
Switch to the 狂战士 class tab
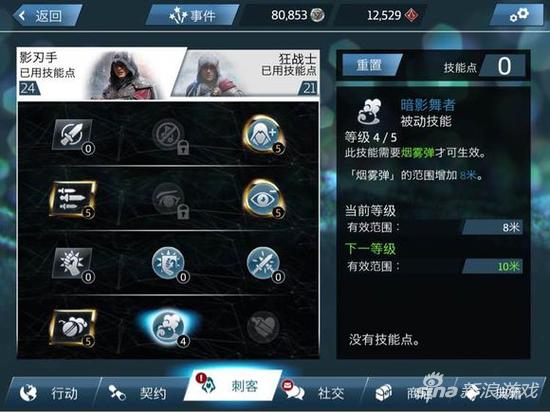(246, 73)
